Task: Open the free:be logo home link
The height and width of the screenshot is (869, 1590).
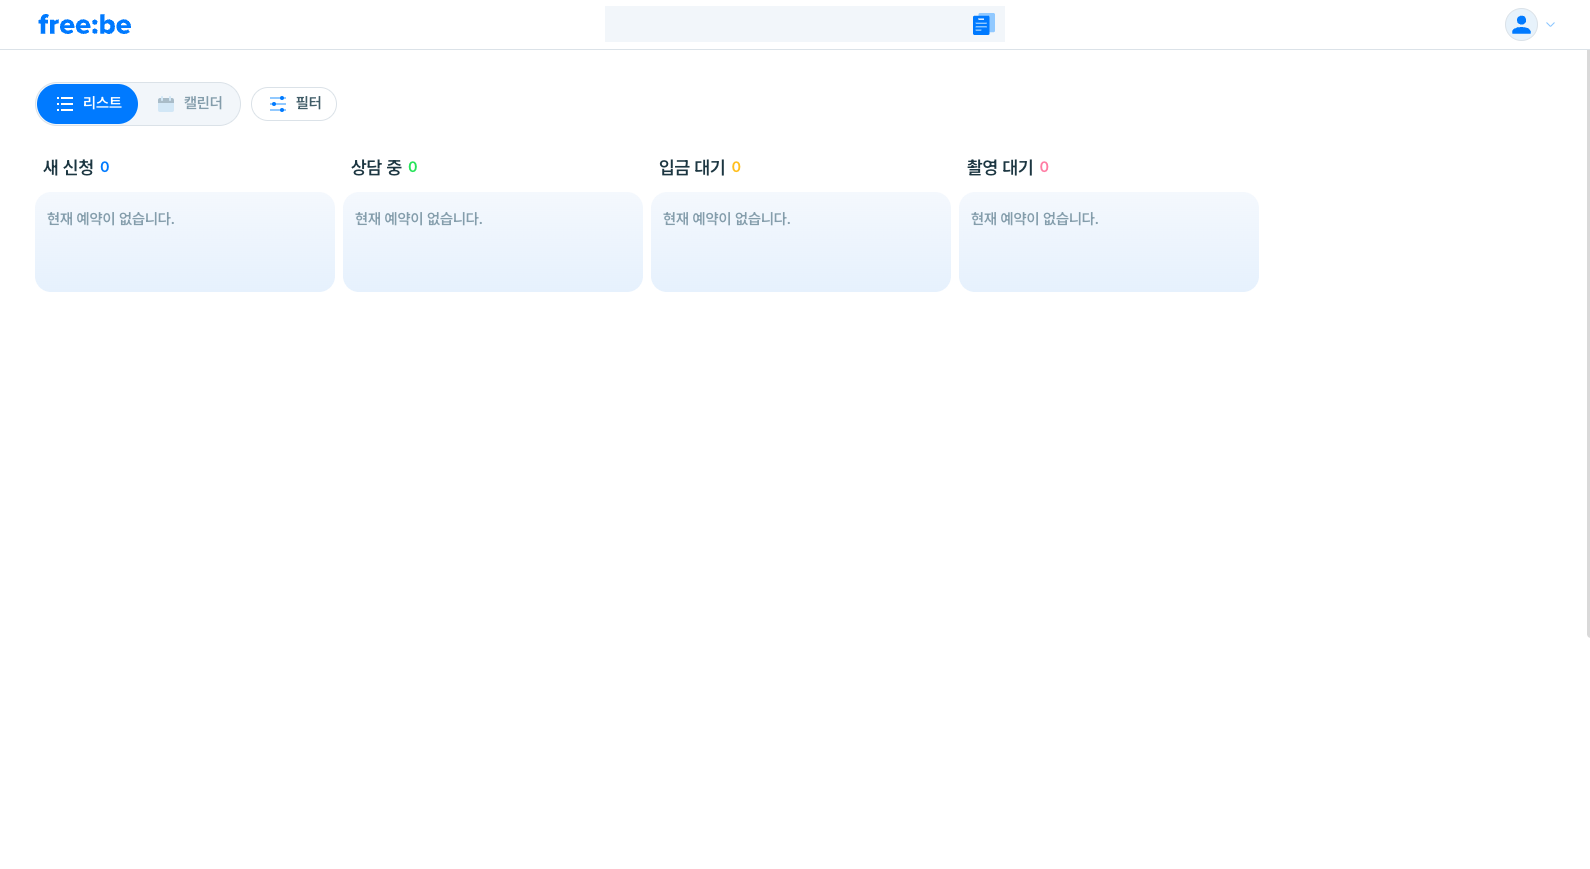Action: 84,25
